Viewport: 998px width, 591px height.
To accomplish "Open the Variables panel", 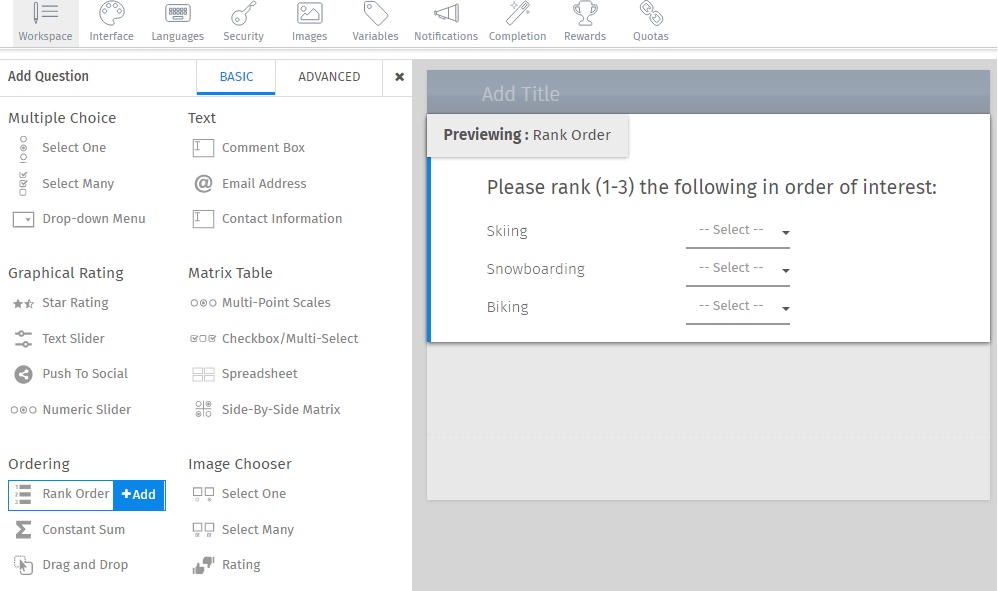I will tap(375, 21).
